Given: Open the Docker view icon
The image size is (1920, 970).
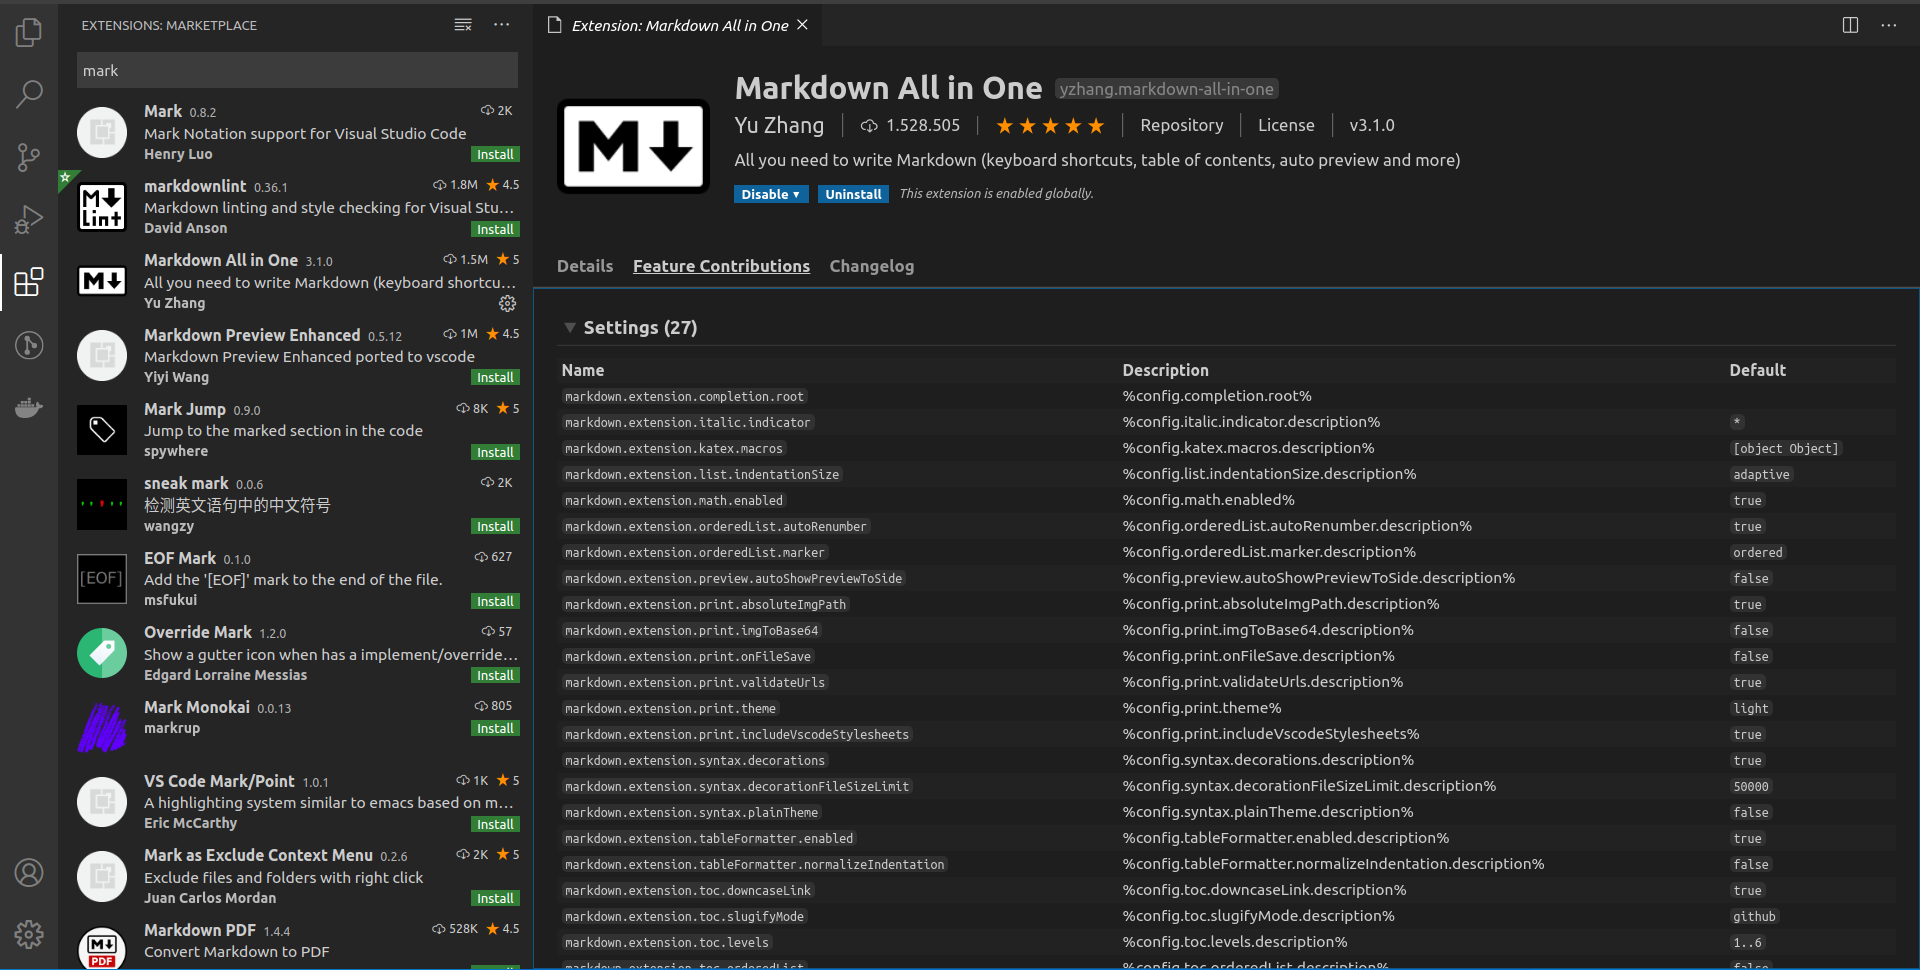Looking at the screenshot, I should coord(29,407).
